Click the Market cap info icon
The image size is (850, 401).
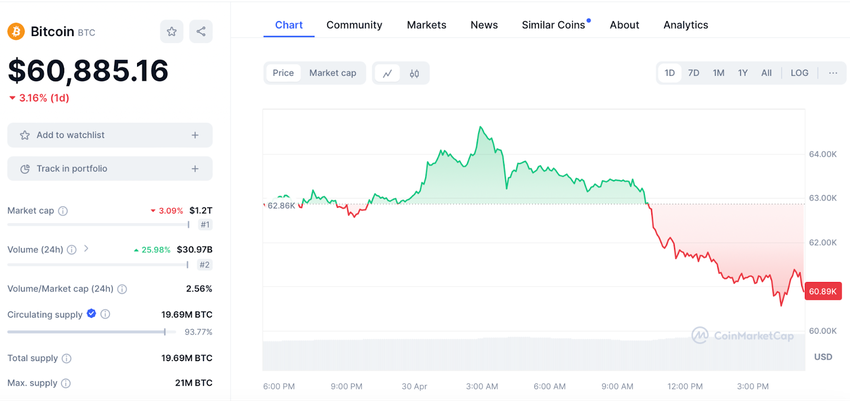pyautogui.click(x=63, y=211)
